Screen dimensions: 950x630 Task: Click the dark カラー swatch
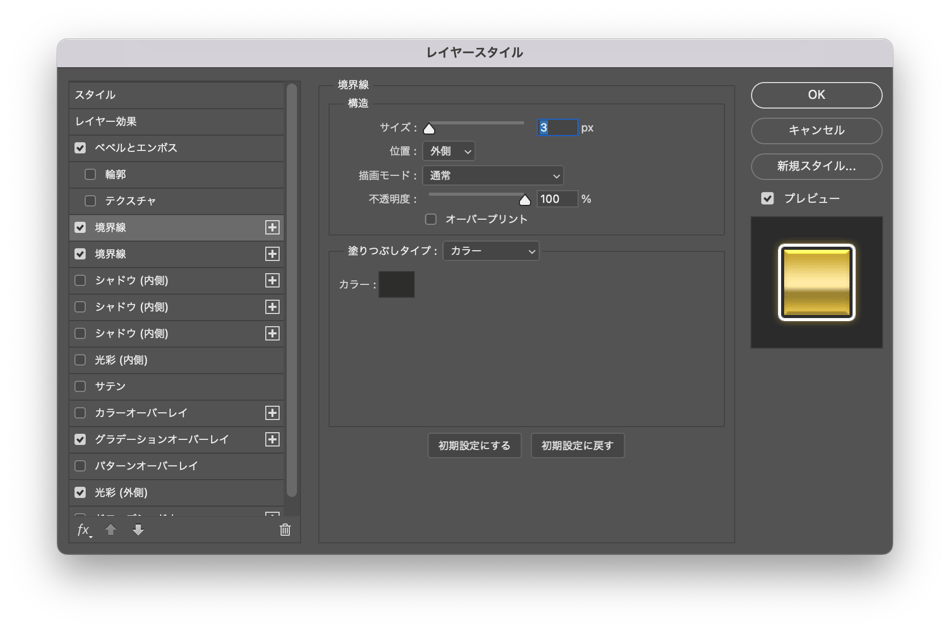(396, 285)
